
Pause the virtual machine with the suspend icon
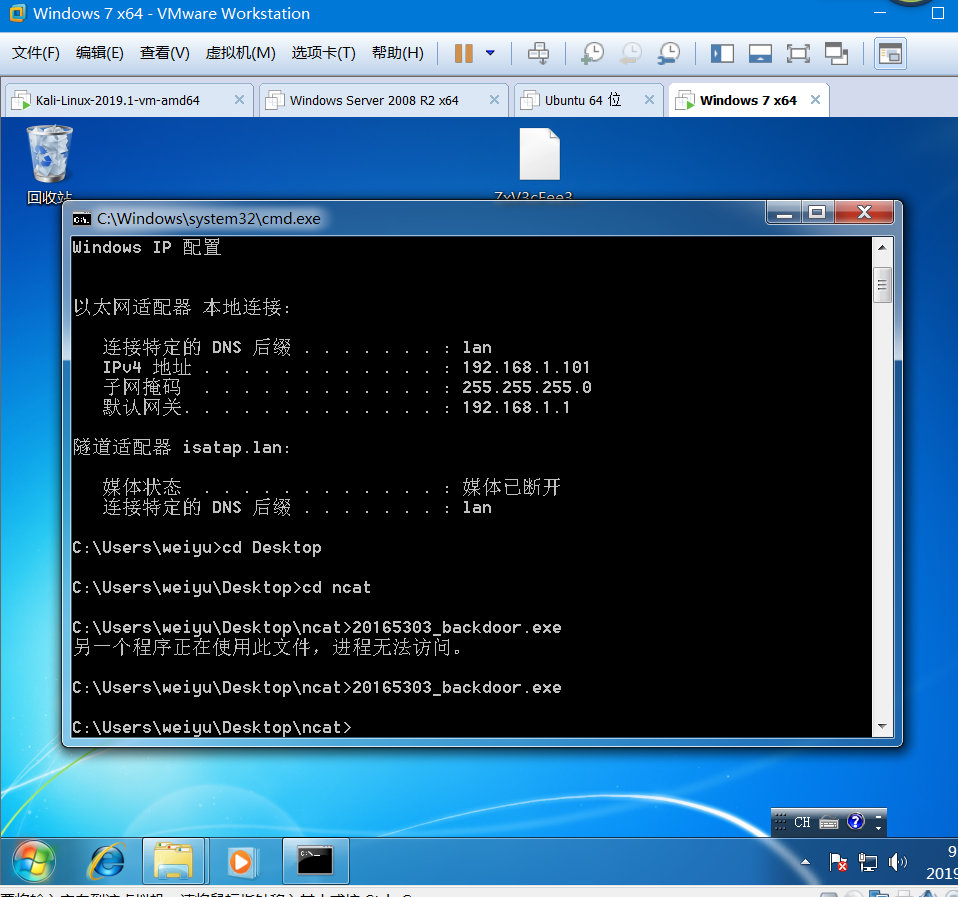[464, 53]
